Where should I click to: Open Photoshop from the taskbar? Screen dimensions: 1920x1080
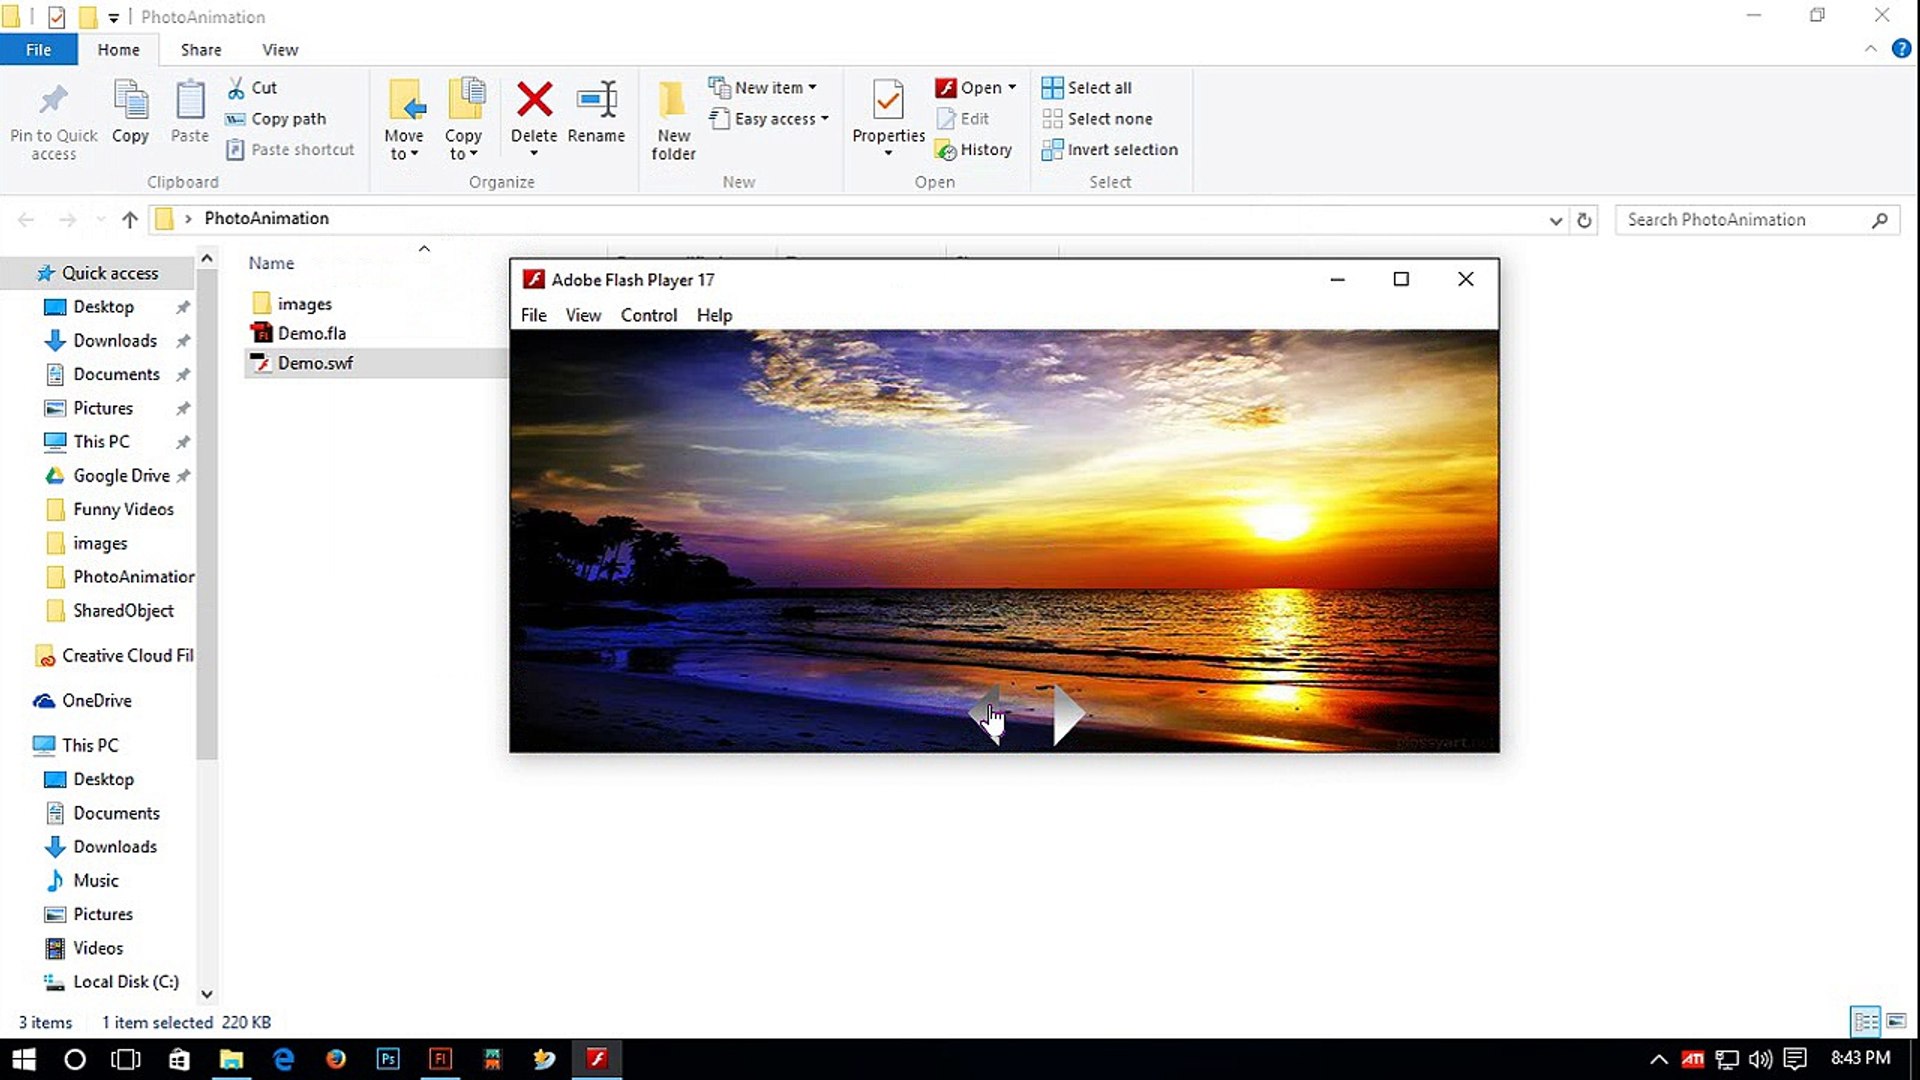(x=388, y=1059)
